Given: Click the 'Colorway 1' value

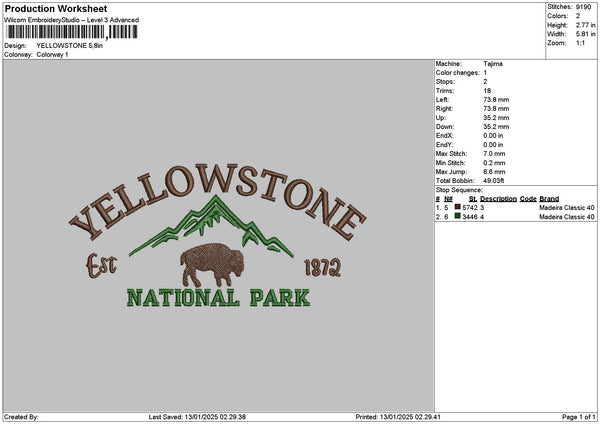Looking at the screenshot, I should 52,55.
